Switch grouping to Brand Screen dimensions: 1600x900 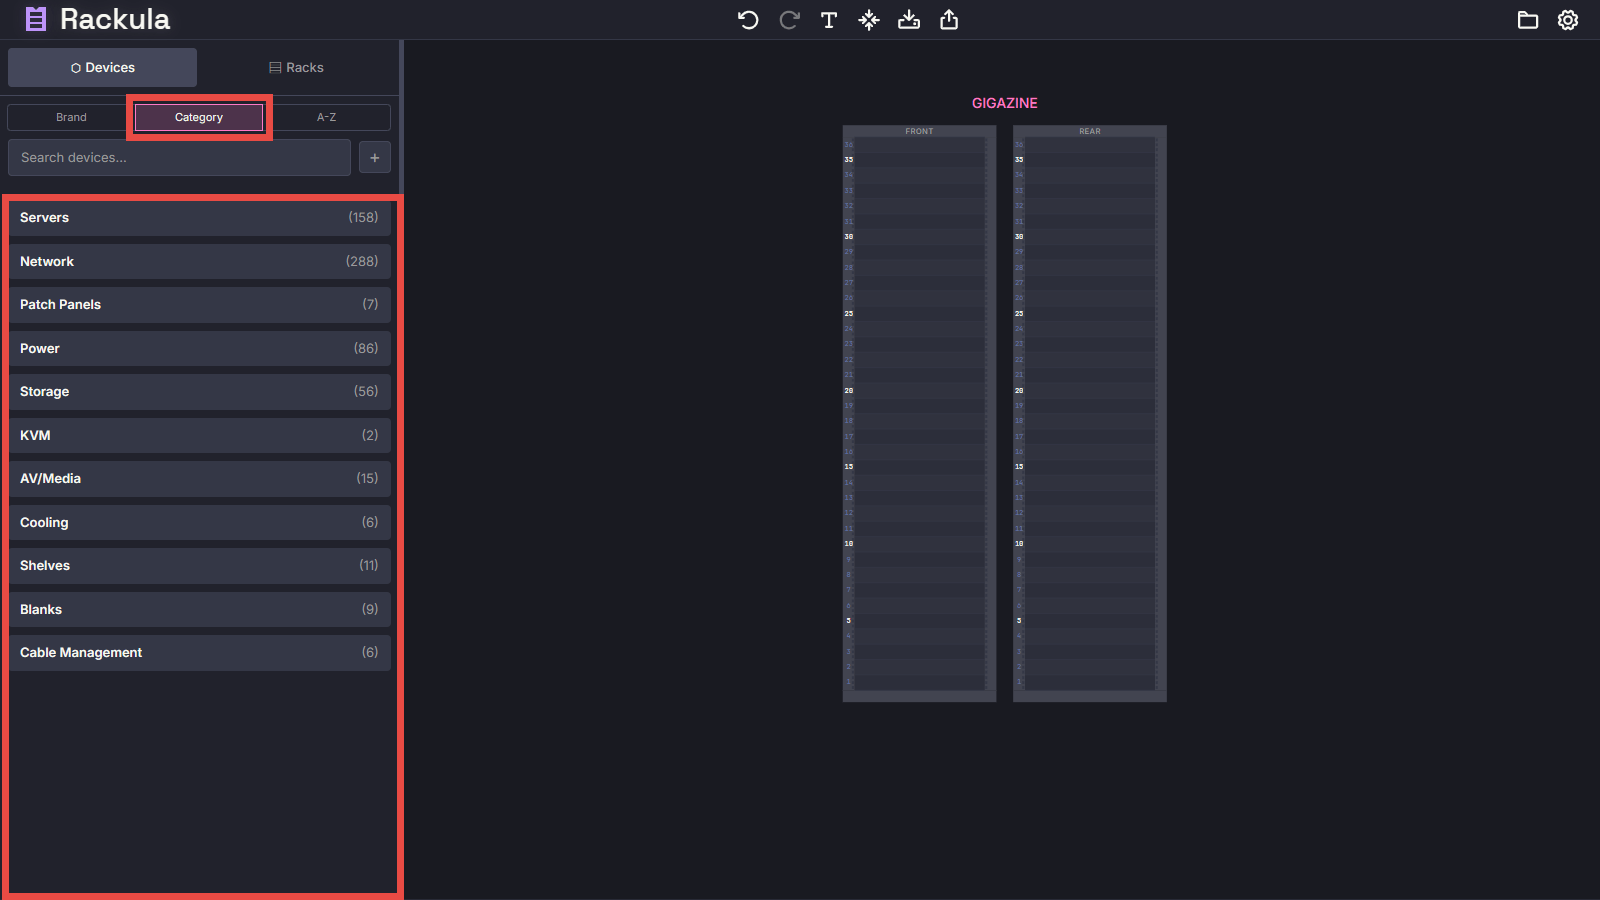coord(71,117)
